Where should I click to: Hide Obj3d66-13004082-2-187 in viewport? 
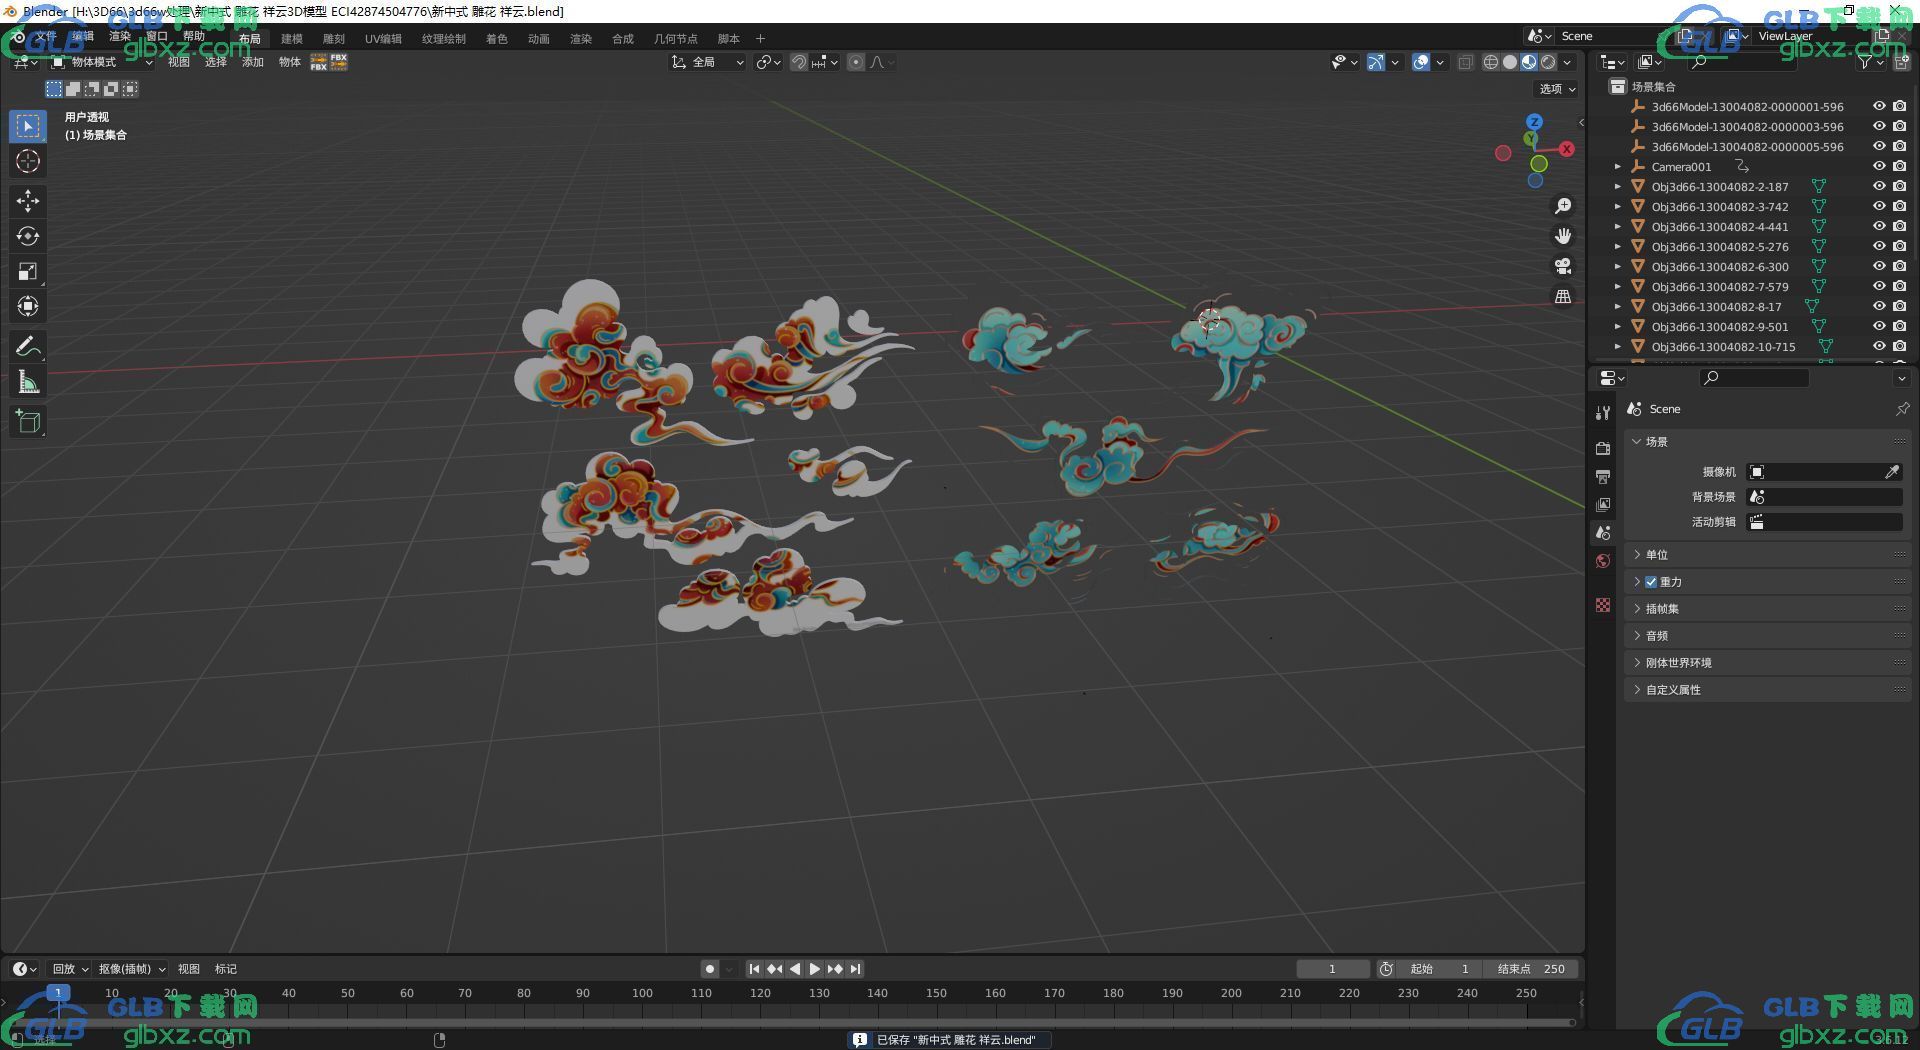(x=1879, y=186)
